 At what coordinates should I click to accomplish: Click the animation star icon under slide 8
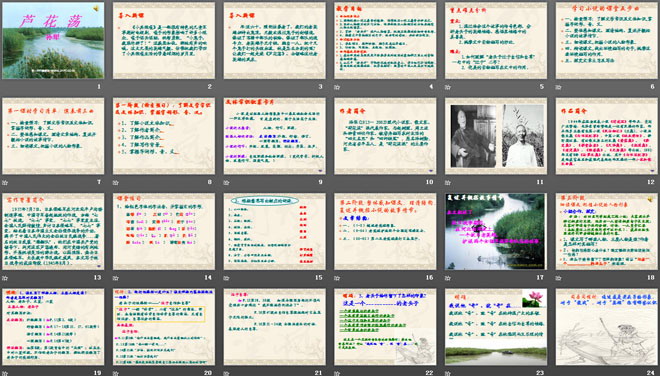[x=116, y=183]
